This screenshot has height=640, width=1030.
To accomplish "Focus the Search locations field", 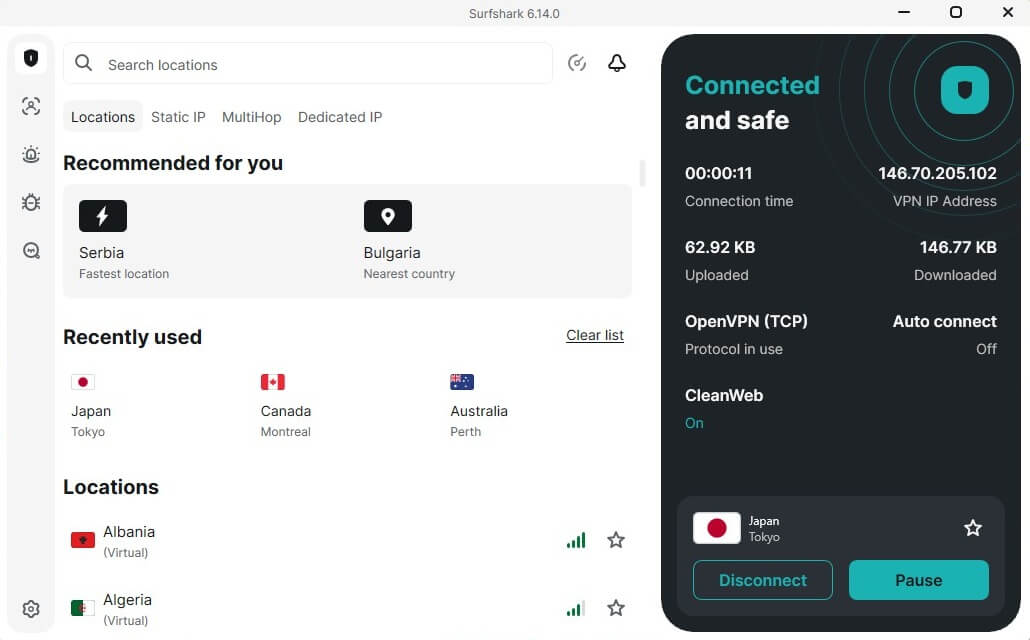I will 308,64.
